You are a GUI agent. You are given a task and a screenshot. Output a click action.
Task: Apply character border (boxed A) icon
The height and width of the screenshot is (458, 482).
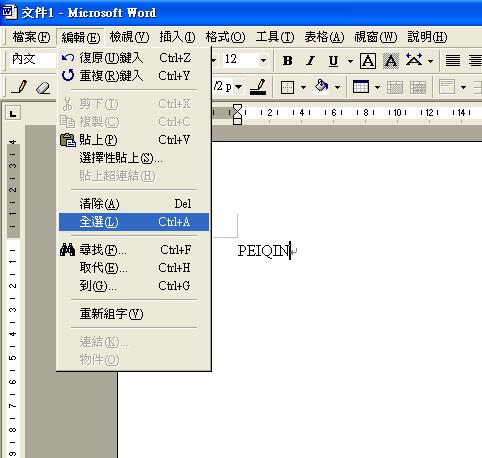pos(368,61)
